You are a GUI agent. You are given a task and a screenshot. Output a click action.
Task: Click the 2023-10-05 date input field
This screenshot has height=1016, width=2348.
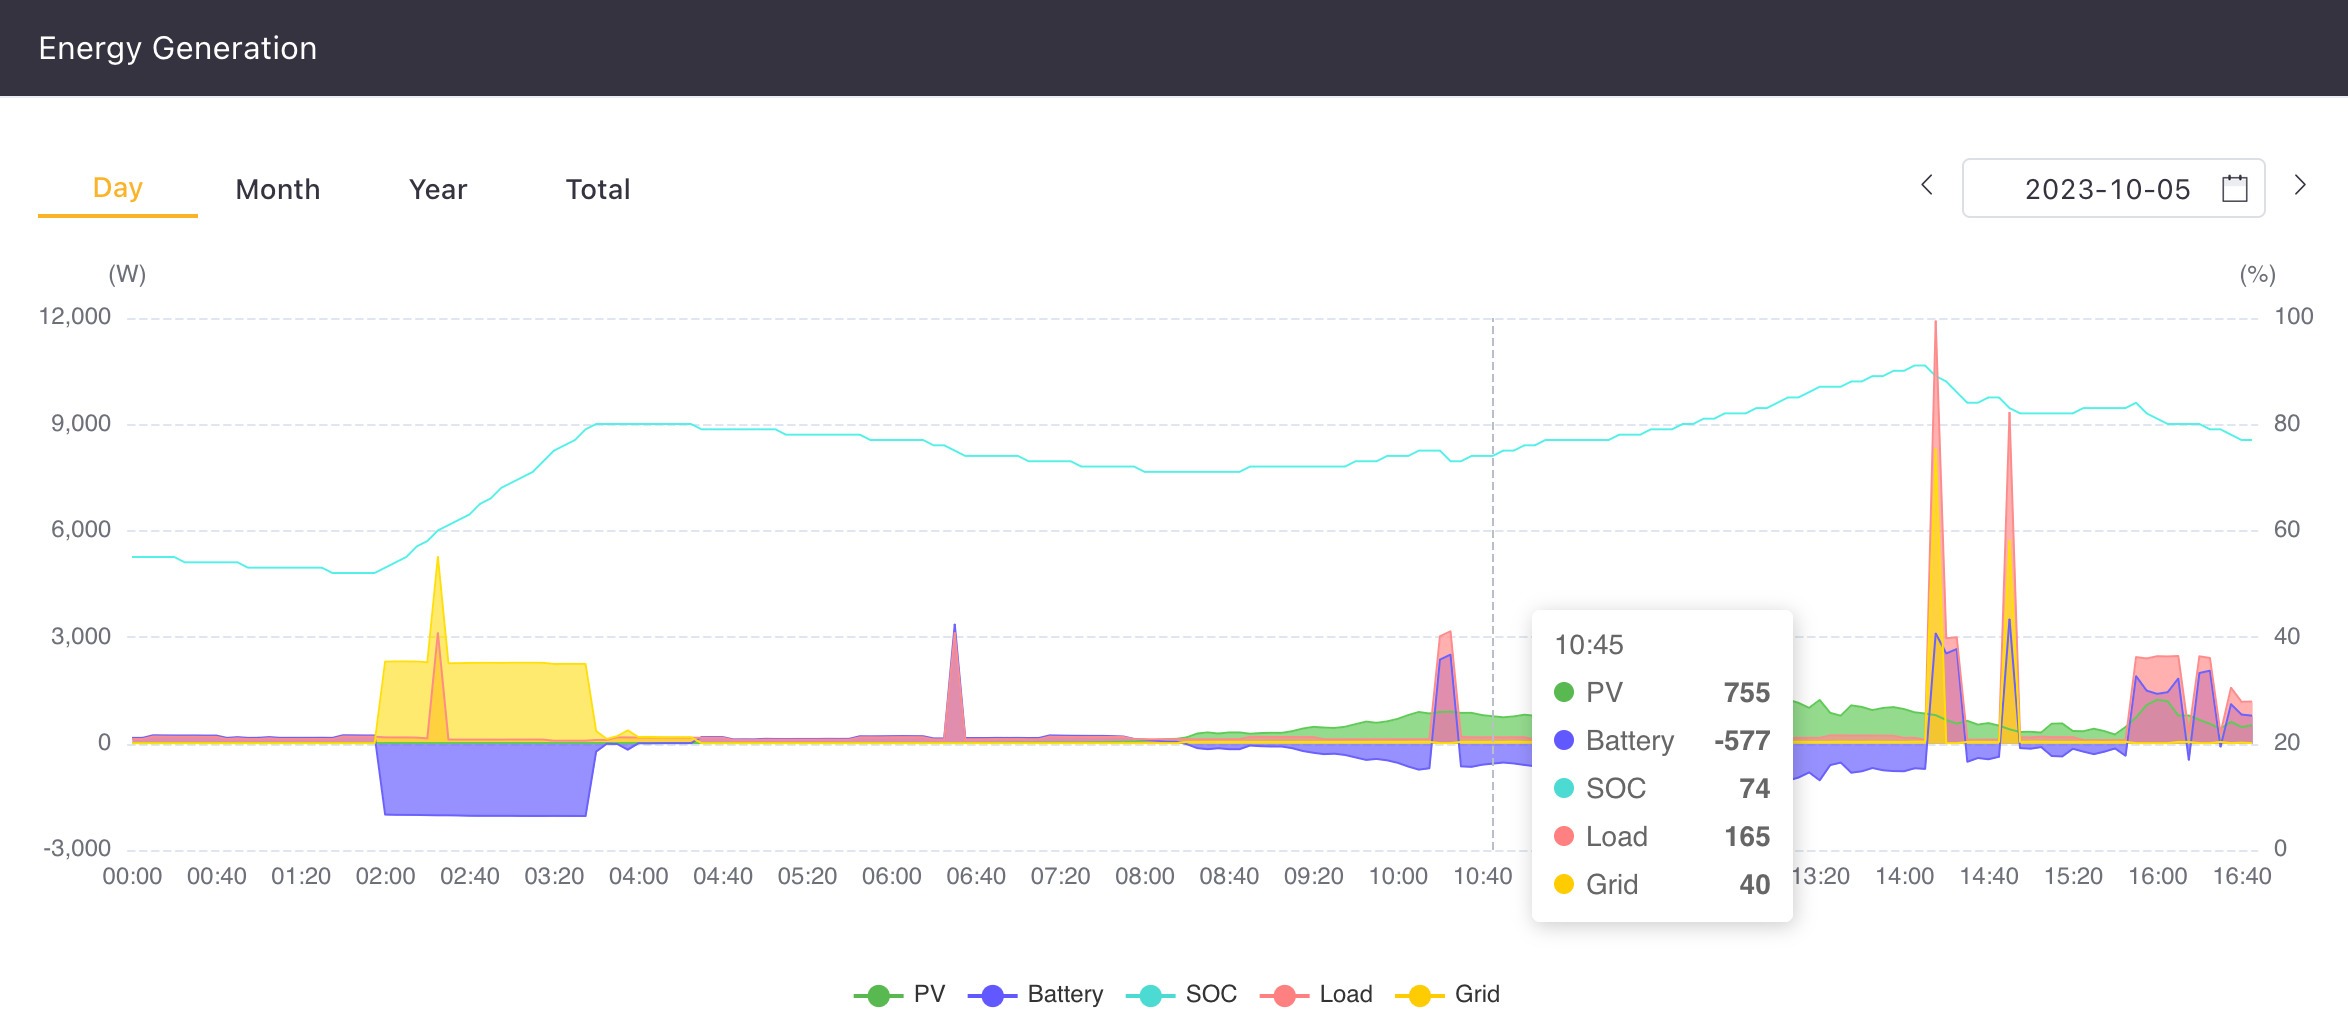pyautogui.click(x=2113, y=188)
